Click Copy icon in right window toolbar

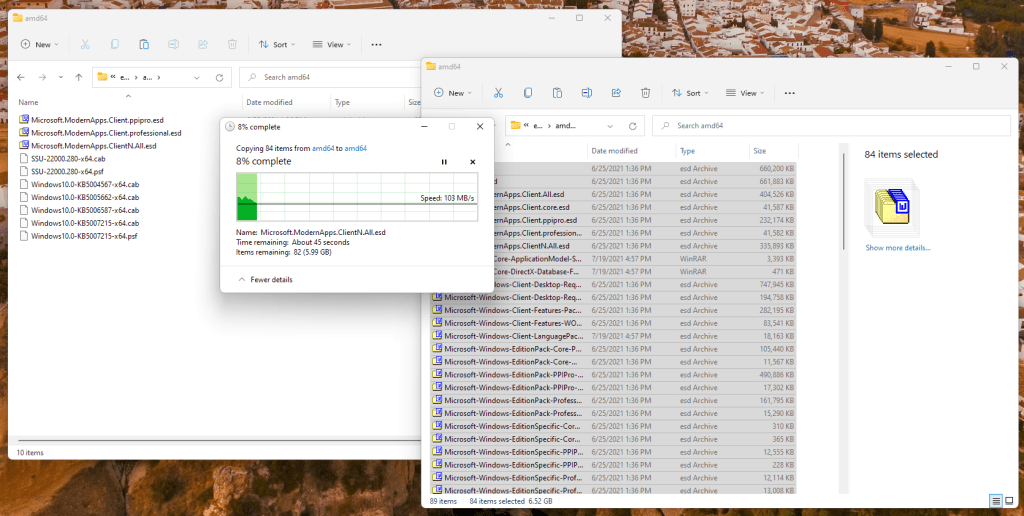[528, 93]
